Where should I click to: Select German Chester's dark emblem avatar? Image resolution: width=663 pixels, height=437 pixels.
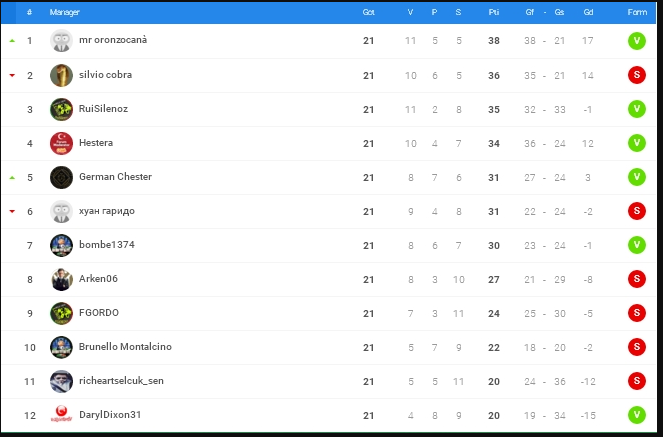point(61,177)
